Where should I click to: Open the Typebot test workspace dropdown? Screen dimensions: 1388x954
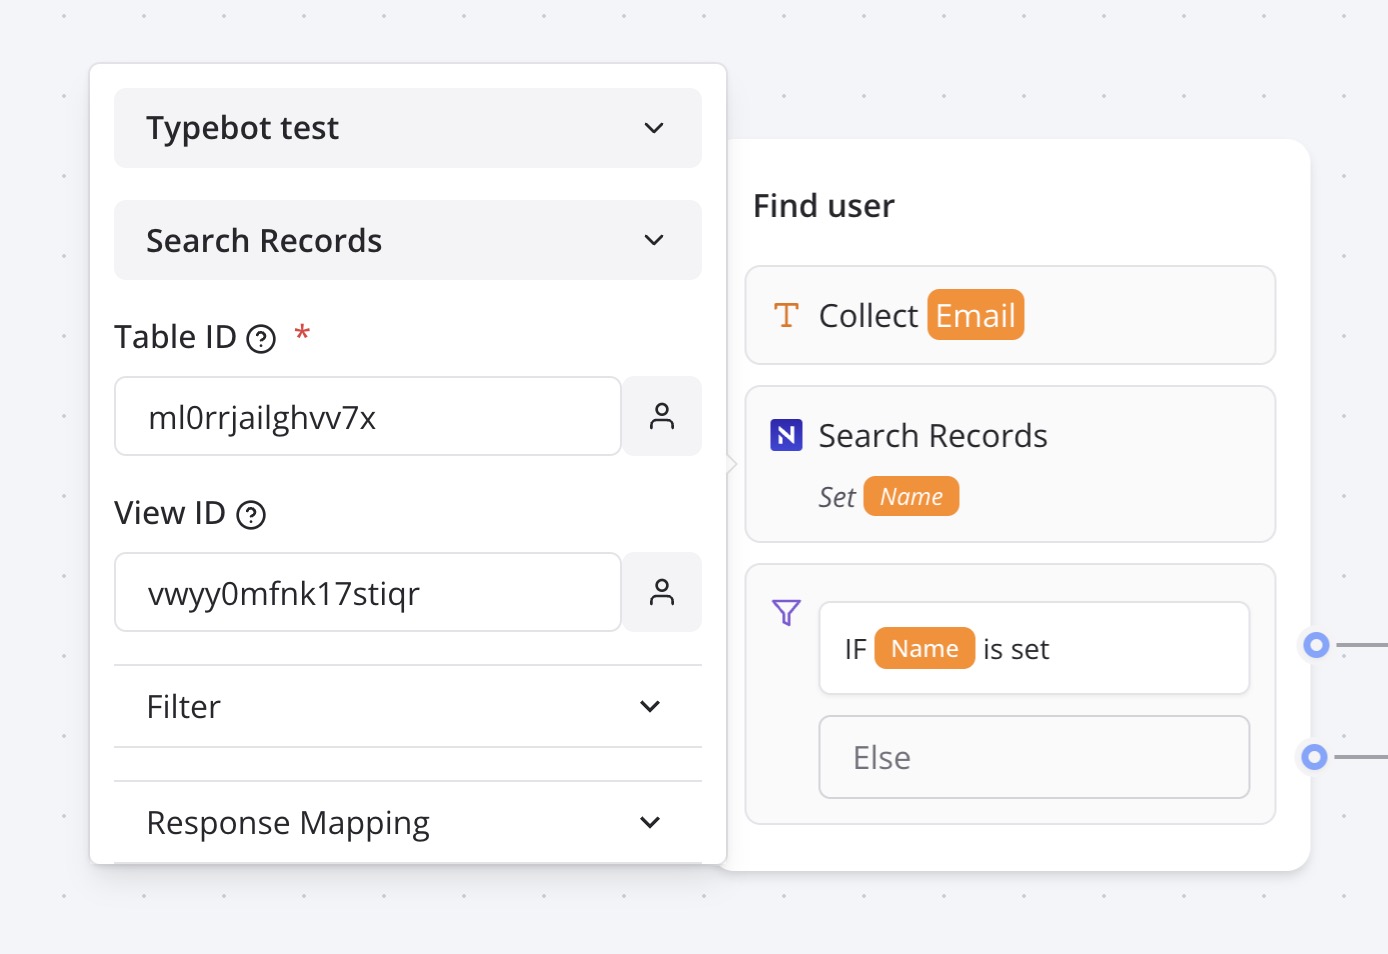(408, 128)
